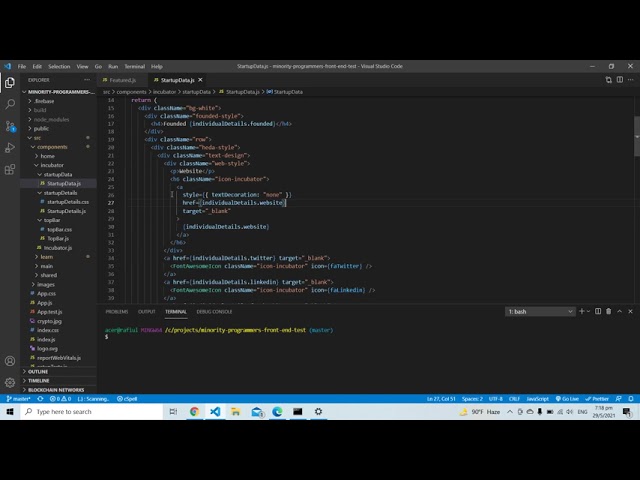Kill the terminal with trash icon
This screenshot has height=480, width=640.
point(609,311)
